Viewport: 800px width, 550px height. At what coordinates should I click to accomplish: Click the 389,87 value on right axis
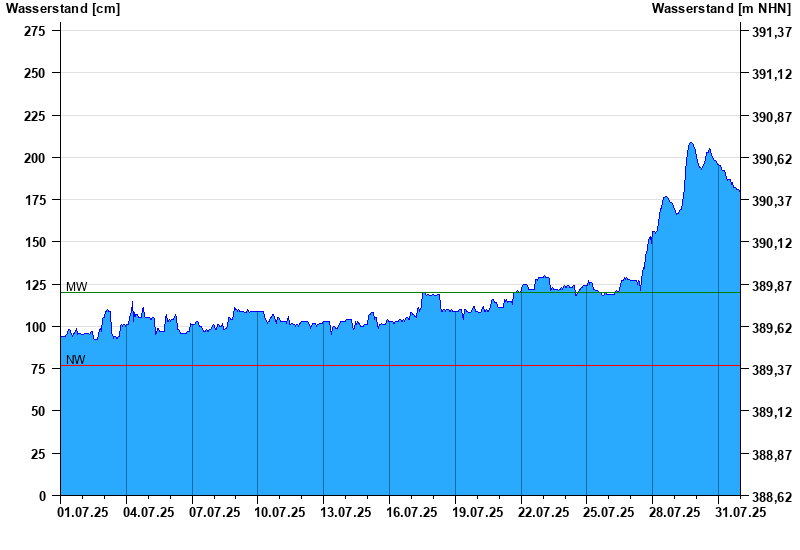click(x=772, y=286)
